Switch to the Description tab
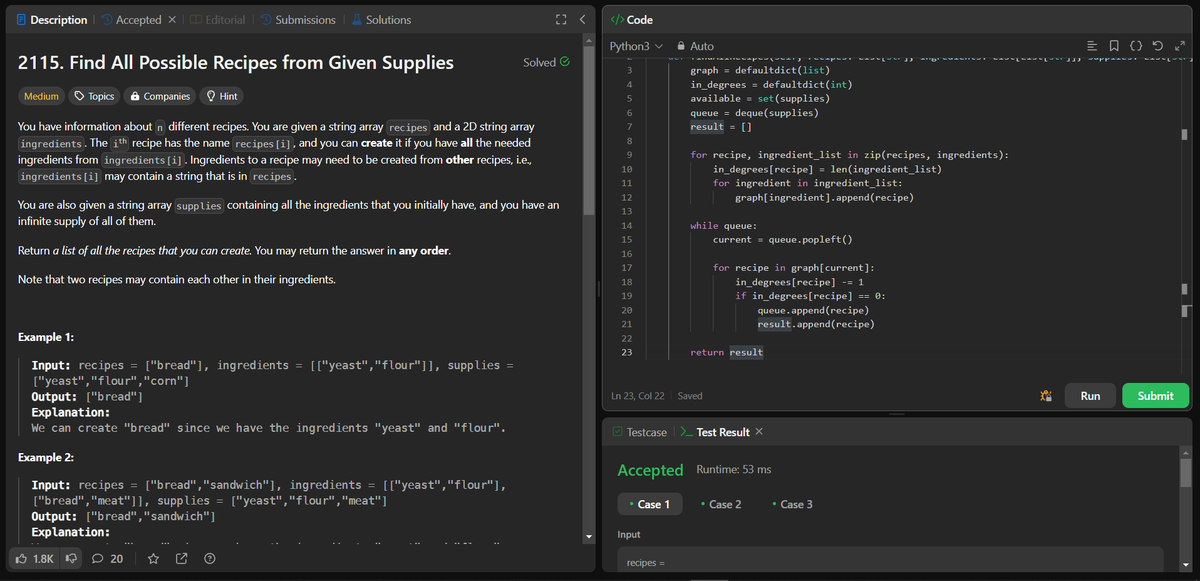Image resolution: width=1200 pixels, height=581 pixels. click(52, 20)
